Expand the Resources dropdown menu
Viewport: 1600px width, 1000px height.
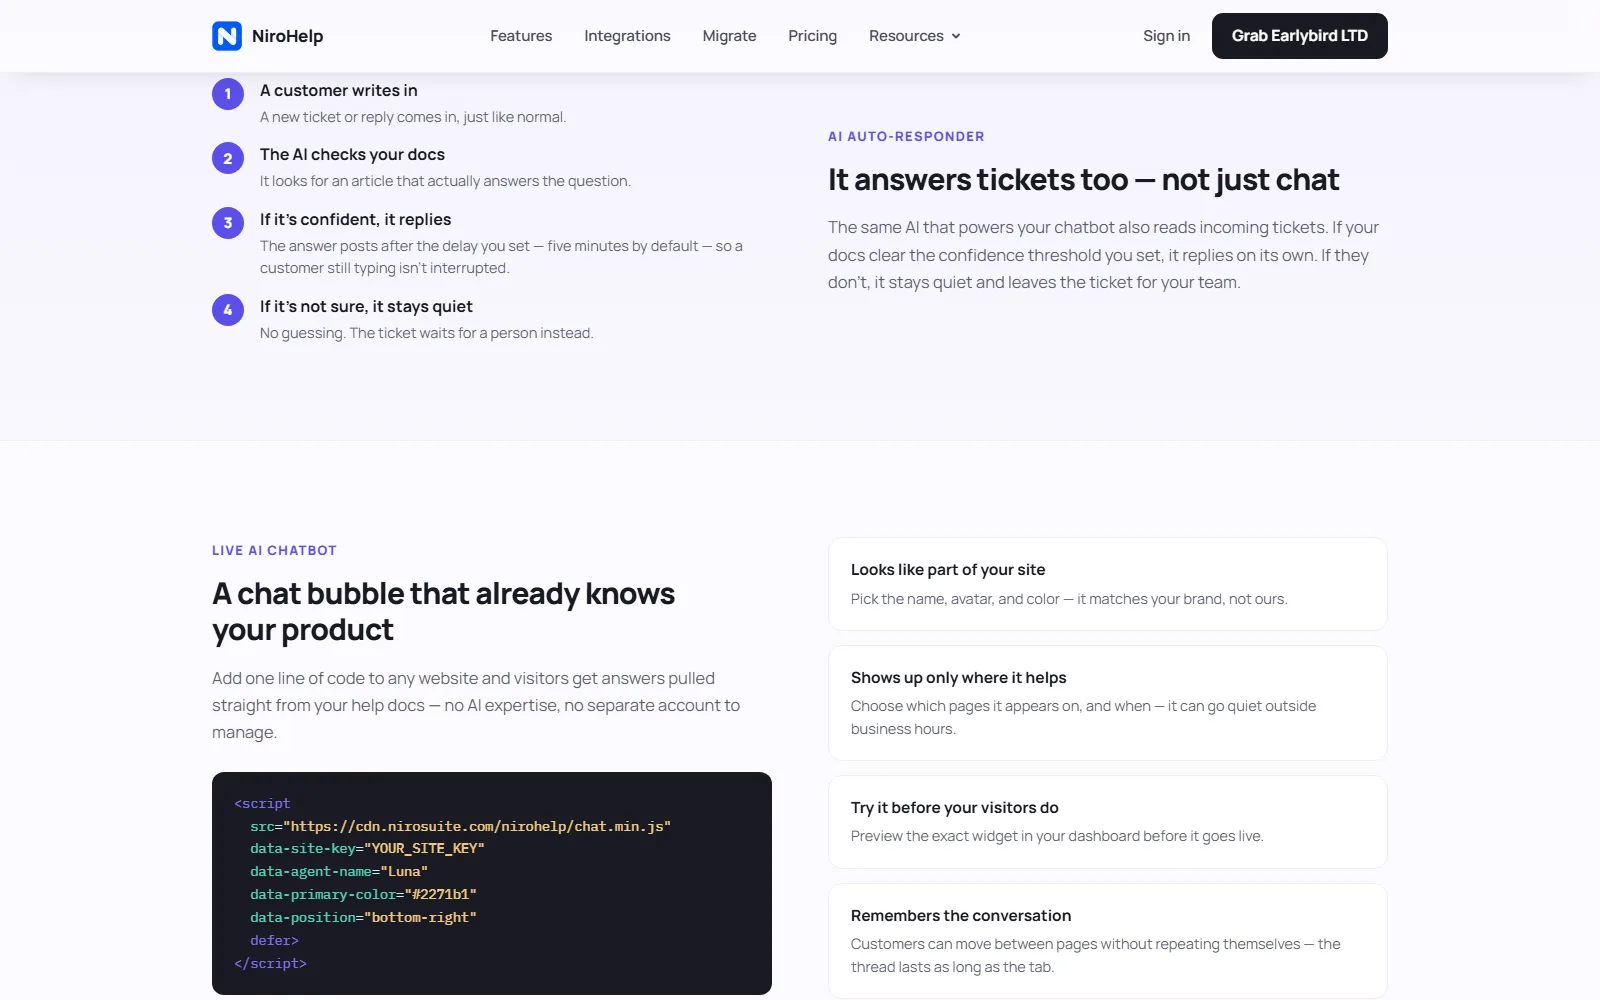[914, 36]
